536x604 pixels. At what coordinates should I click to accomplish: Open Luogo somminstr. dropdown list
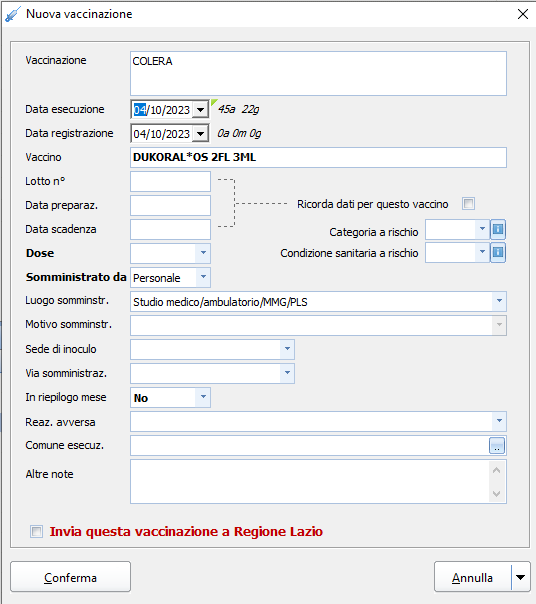pyautogui.click(x=499, y=301)
